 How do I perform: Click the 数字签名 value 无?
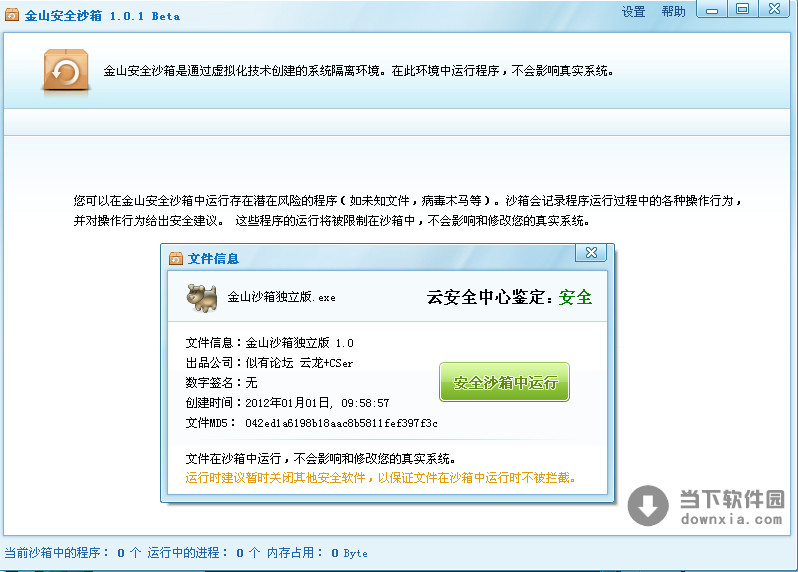click(251, 383)
